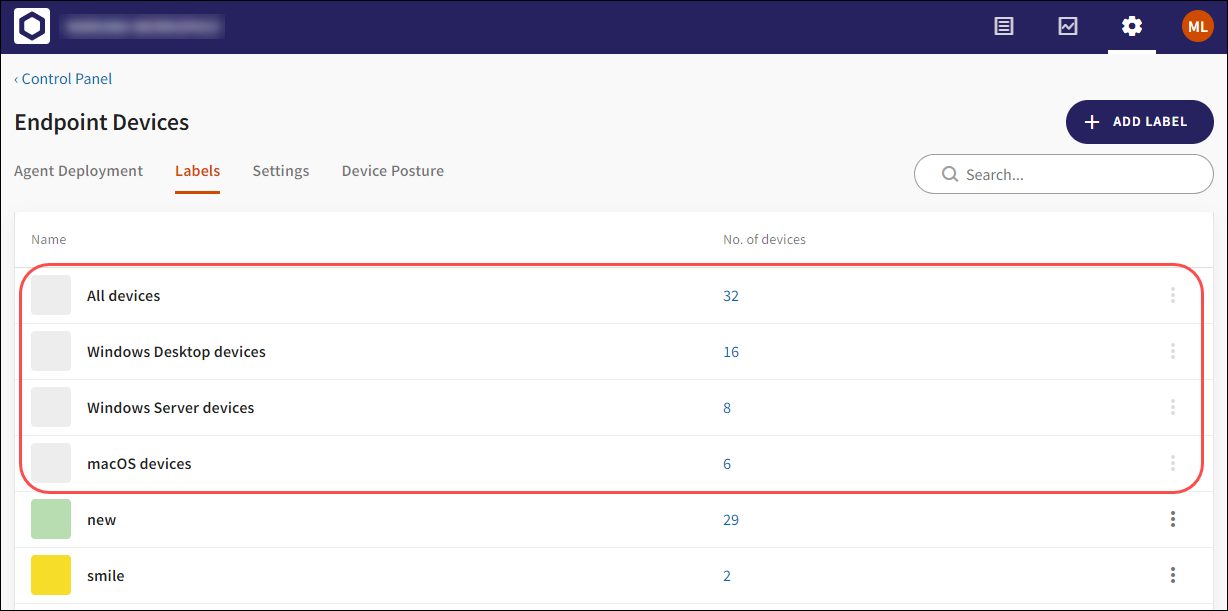Focus the Search input field
The width and height of the screenshot is (1228, 611).
(1075, 175)
